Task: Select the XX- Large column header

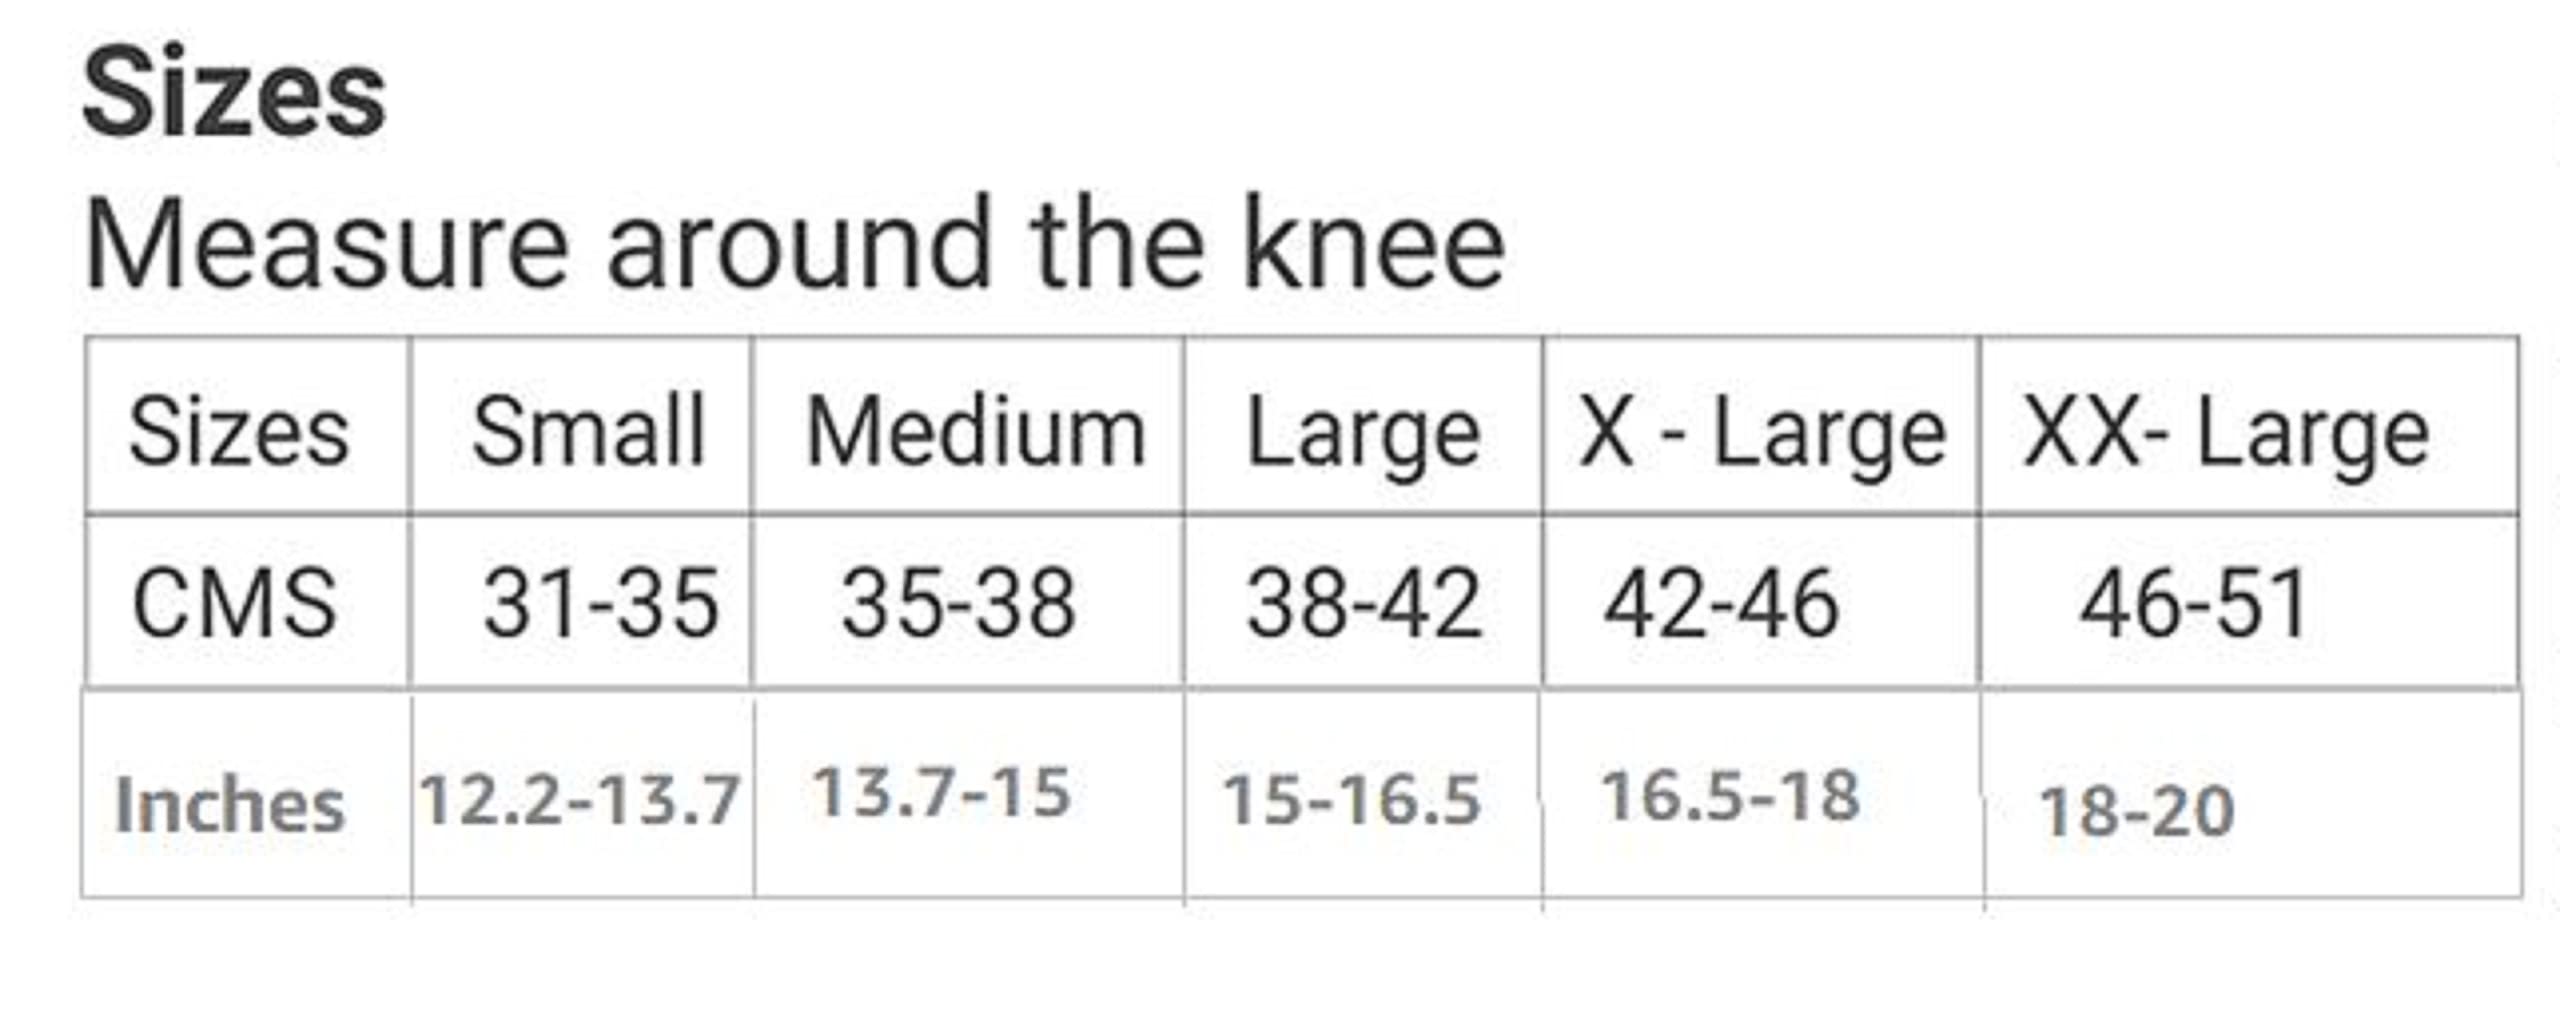Action: click(x=2226, y=434)
